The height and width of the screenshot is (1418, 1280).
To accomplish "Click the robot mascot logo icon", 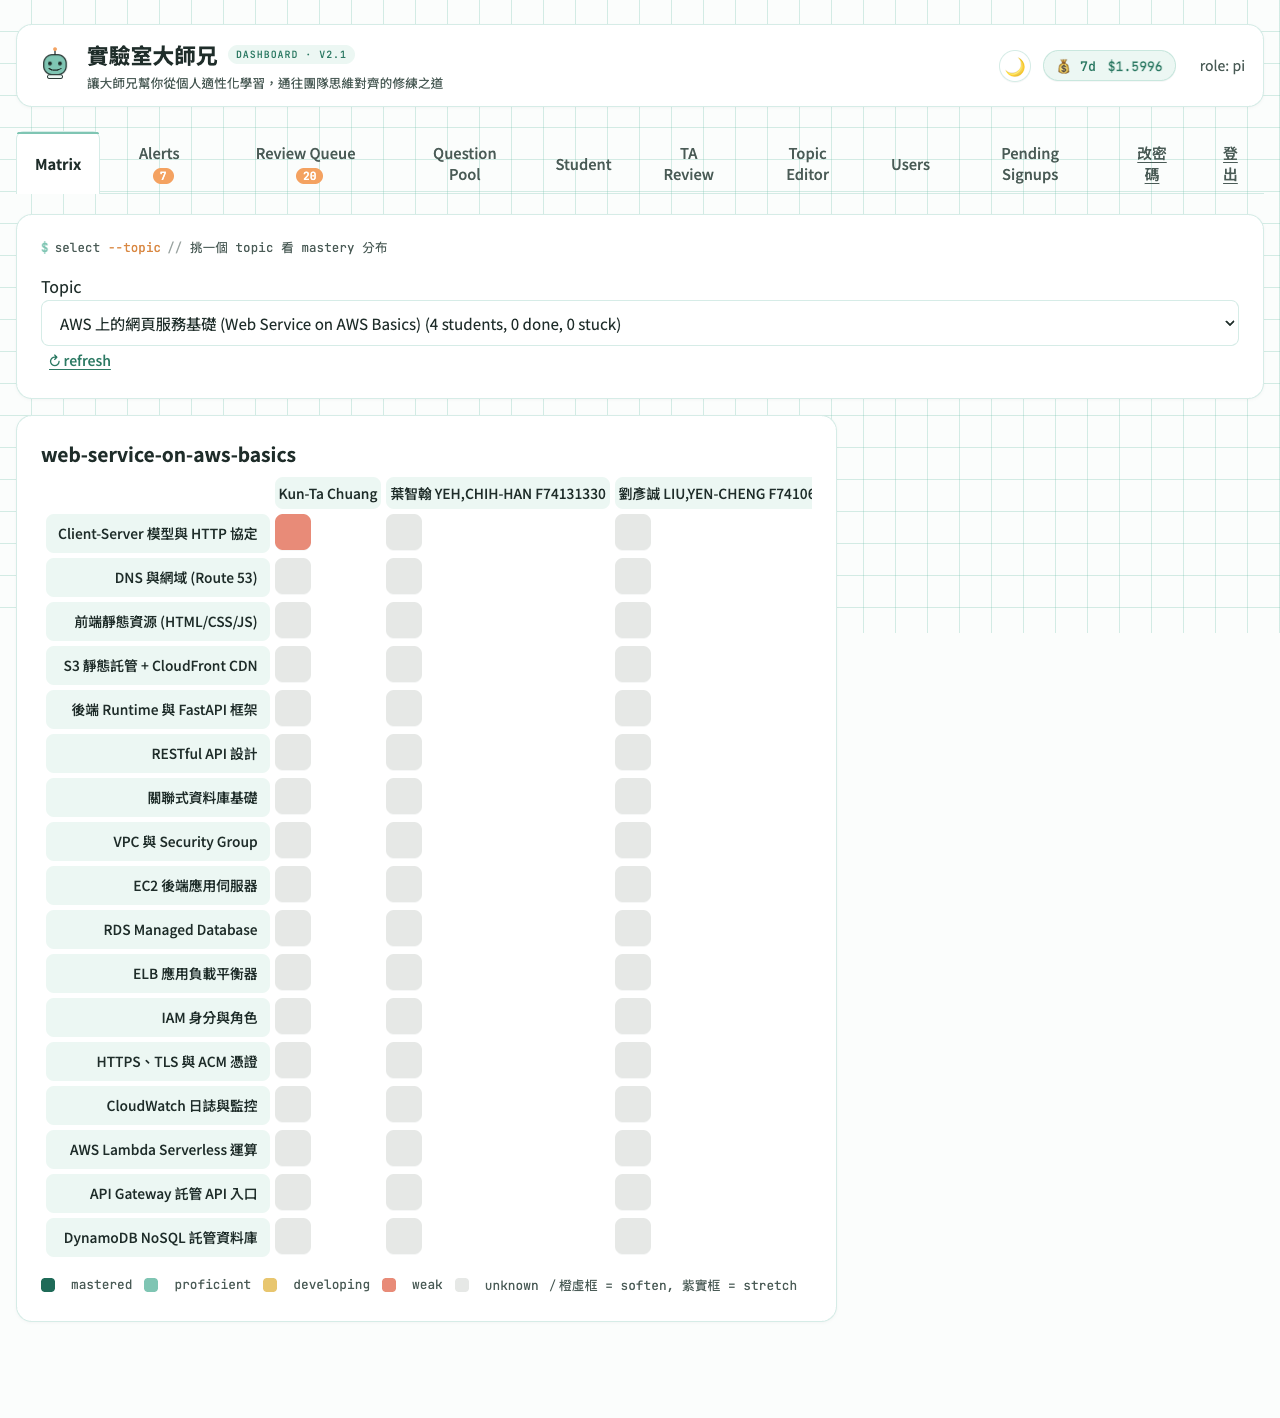I will click(55, 65).
